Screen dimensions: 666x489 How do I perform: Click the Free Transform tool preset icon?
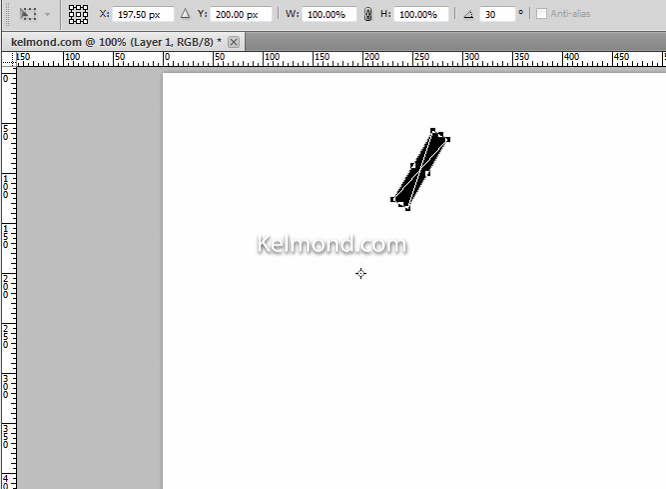[x=28, y=14]
